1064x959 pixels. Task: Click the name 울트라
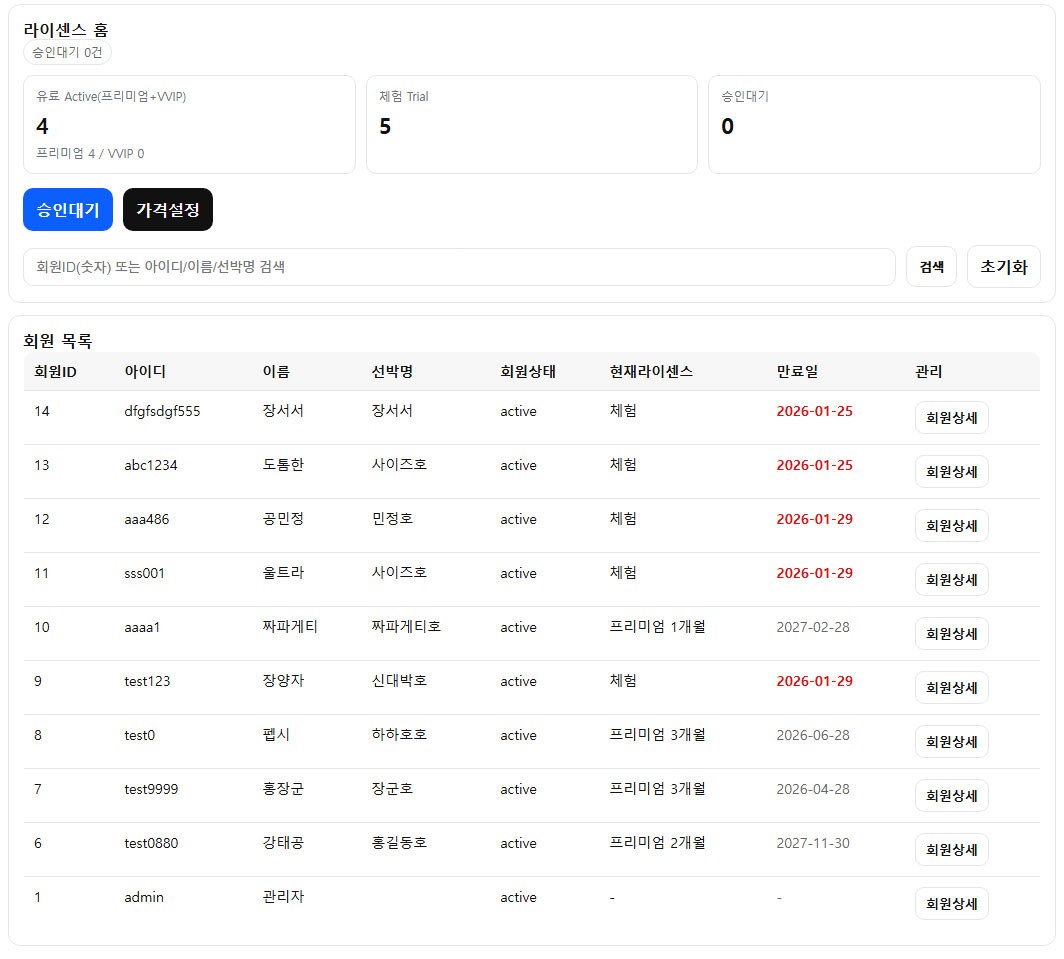tap(283, 572)
